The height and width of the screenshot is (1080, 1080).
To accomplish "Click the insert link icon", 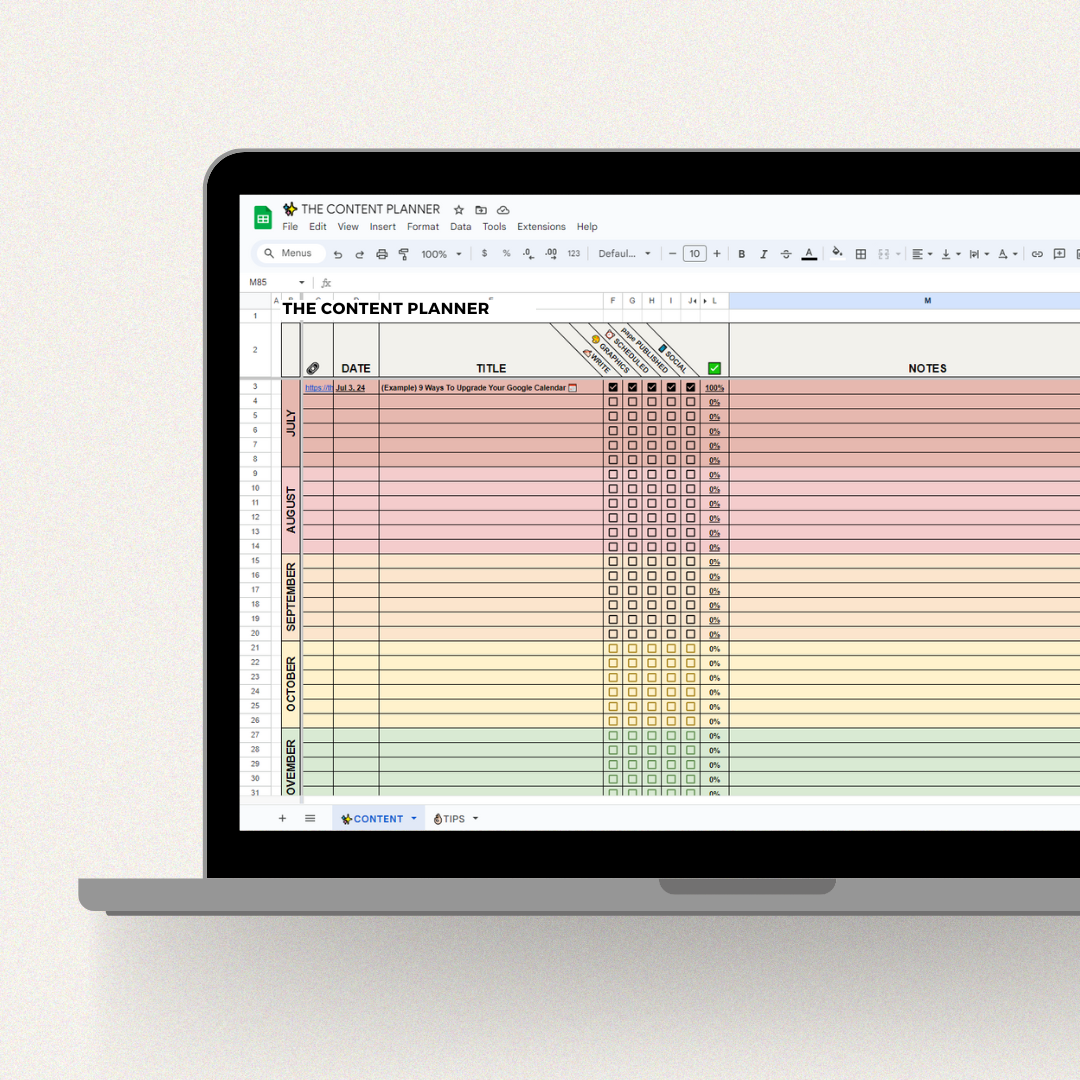I will coord(1037,254).
